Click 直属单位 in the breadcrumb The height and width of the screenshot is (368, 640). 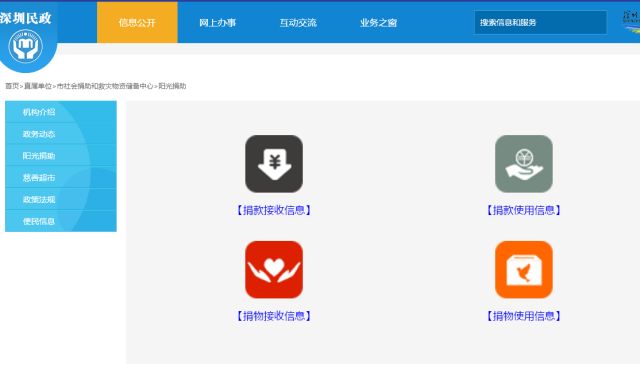38,86
